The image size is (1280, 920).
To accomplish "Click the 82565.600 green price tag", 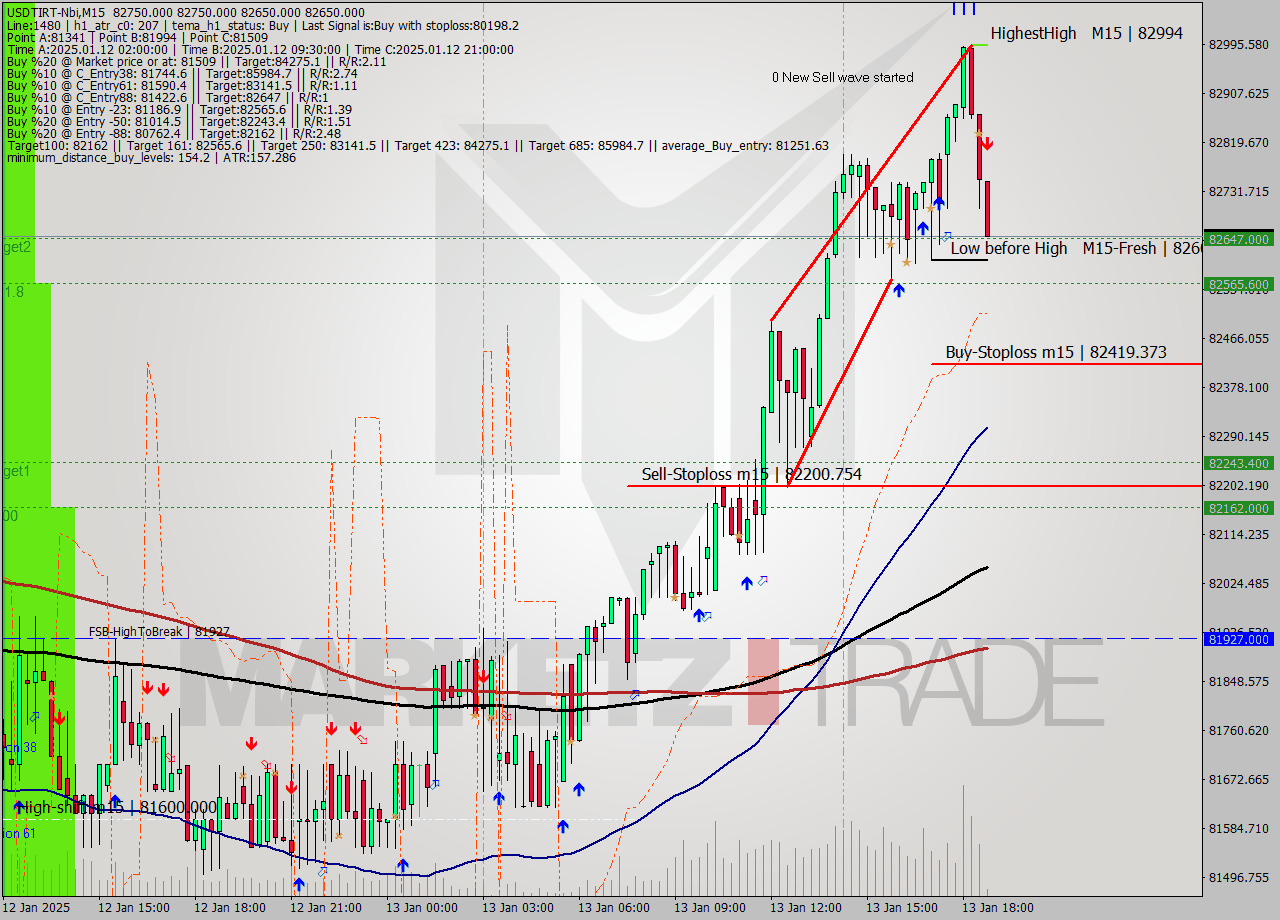I will 1240,284.
